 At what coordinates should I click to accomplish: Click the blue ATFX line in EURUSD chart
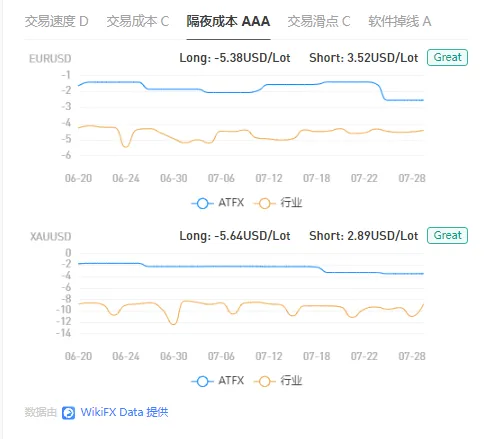[233, 92]
